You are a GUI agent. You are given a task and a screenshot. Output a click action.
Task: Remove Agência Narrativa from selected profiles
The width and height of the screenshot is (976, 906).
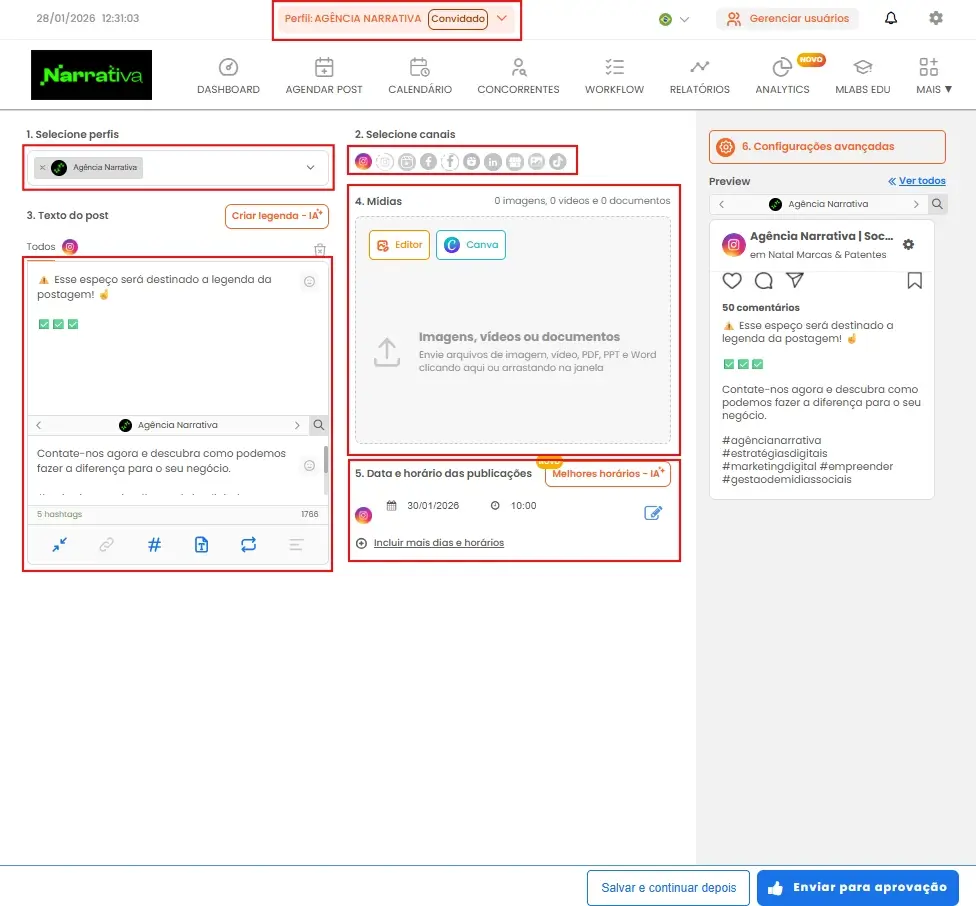42,167
